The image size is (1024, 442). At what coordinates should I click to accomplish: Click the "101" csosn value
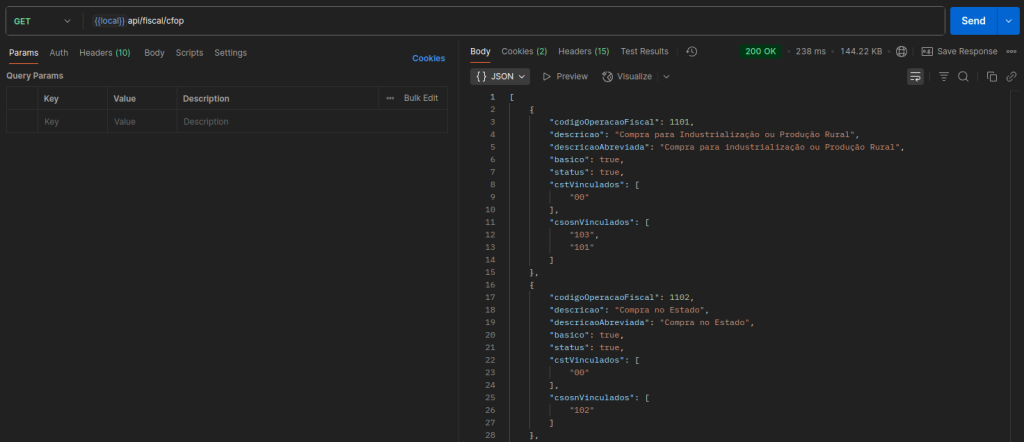coord(581,247)
